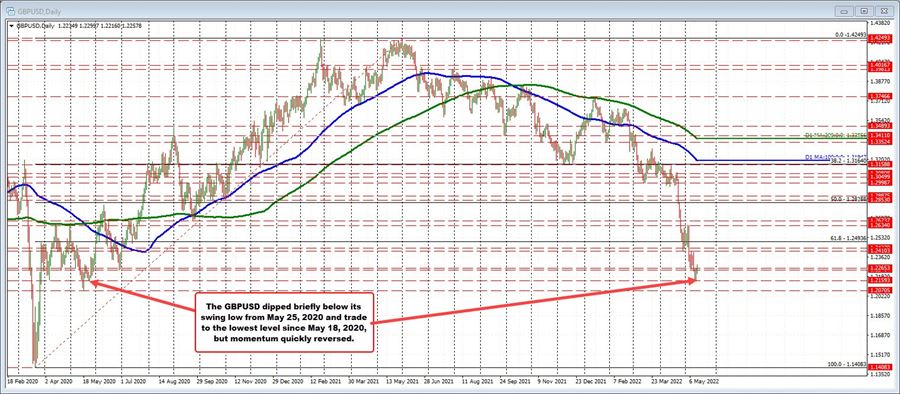Select the 100.0 - 1.14083 Fibonacci label
This screenshot has height=394, width=900.
click(x=848, y=364)
